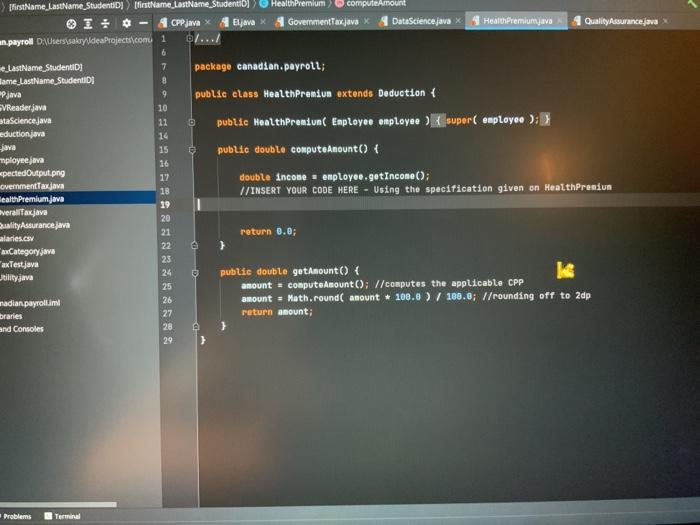This screenshot has width=700, height=525.
Task: Collapse getAmount method at line 24
Action: 195,272
